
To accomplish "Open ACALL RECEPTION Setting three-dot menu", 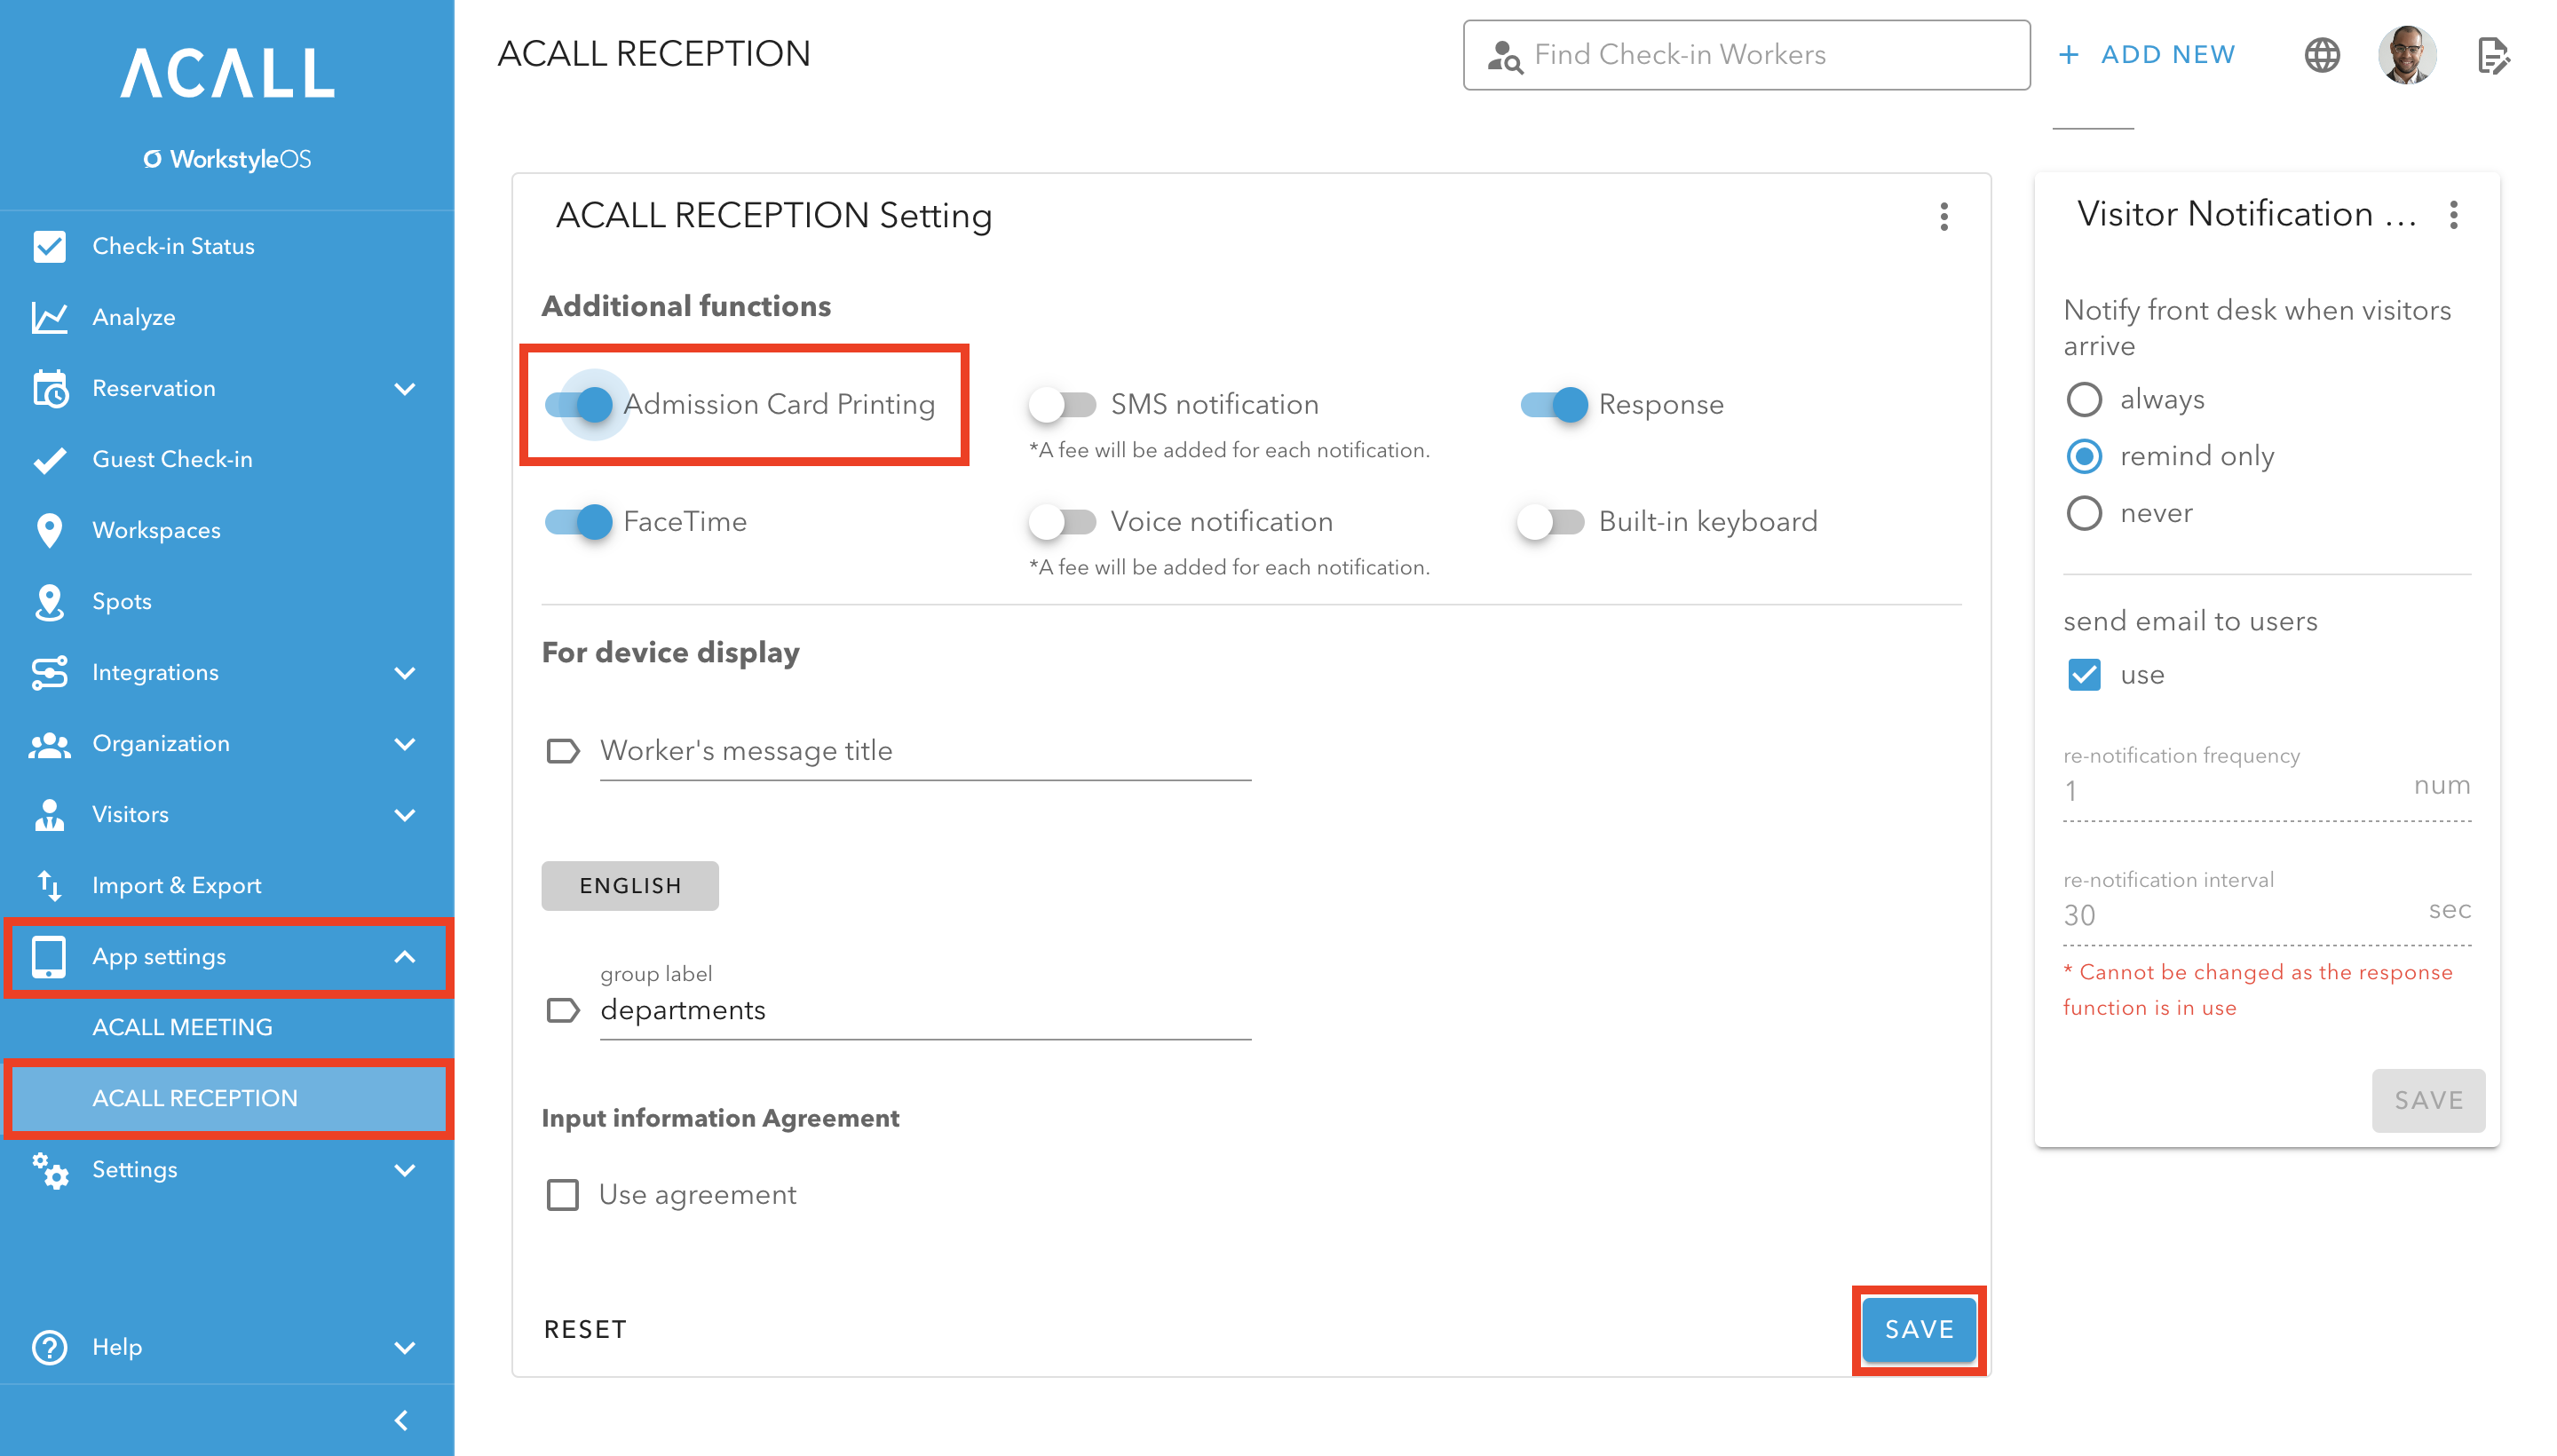I will click(1943, 215).
